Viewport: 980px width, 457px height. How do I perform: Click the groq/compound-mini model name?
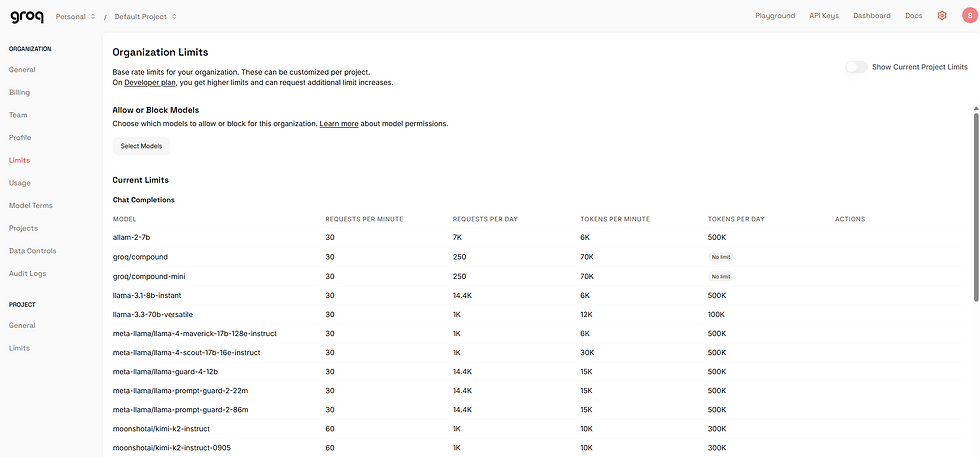[149, 276]
